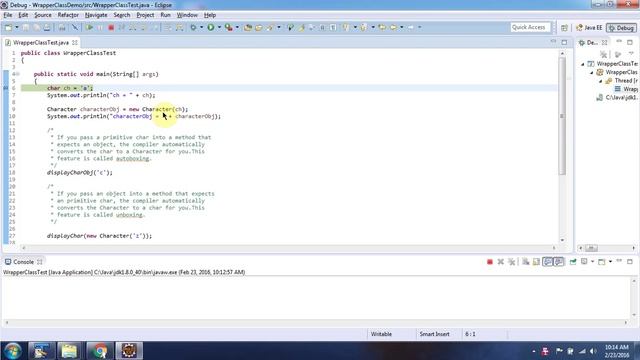Collapse the Thread tree node
The height and width of the screenshot is (360, 640).
(x=601, y=81)
